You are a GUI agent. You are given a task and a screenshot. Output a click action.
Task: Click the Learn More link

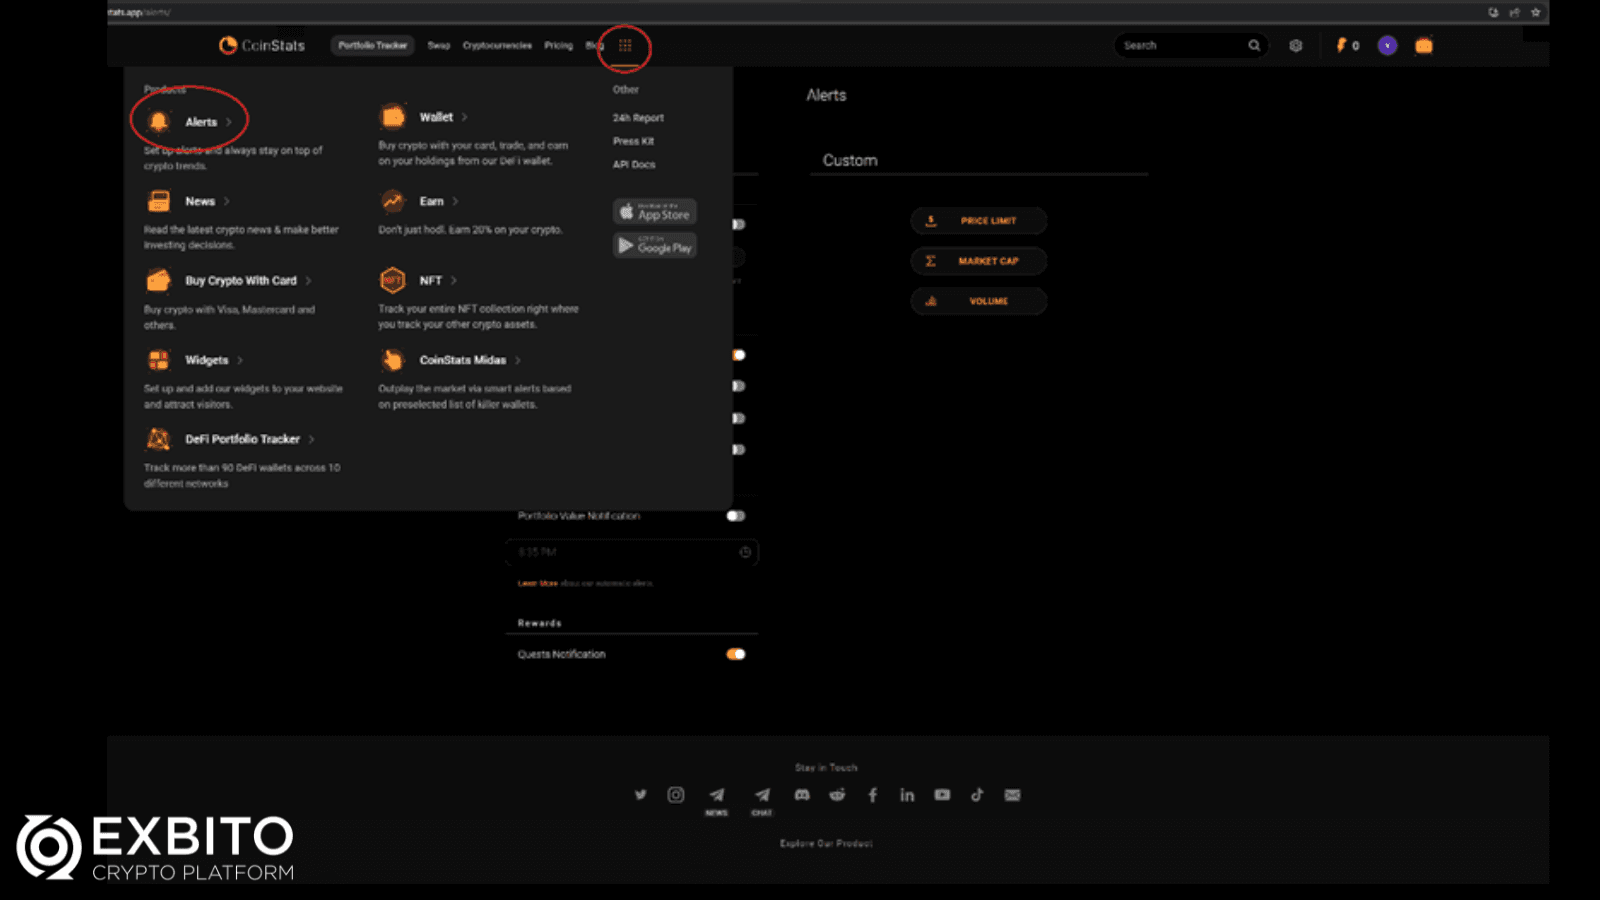(x=537, y=583)
